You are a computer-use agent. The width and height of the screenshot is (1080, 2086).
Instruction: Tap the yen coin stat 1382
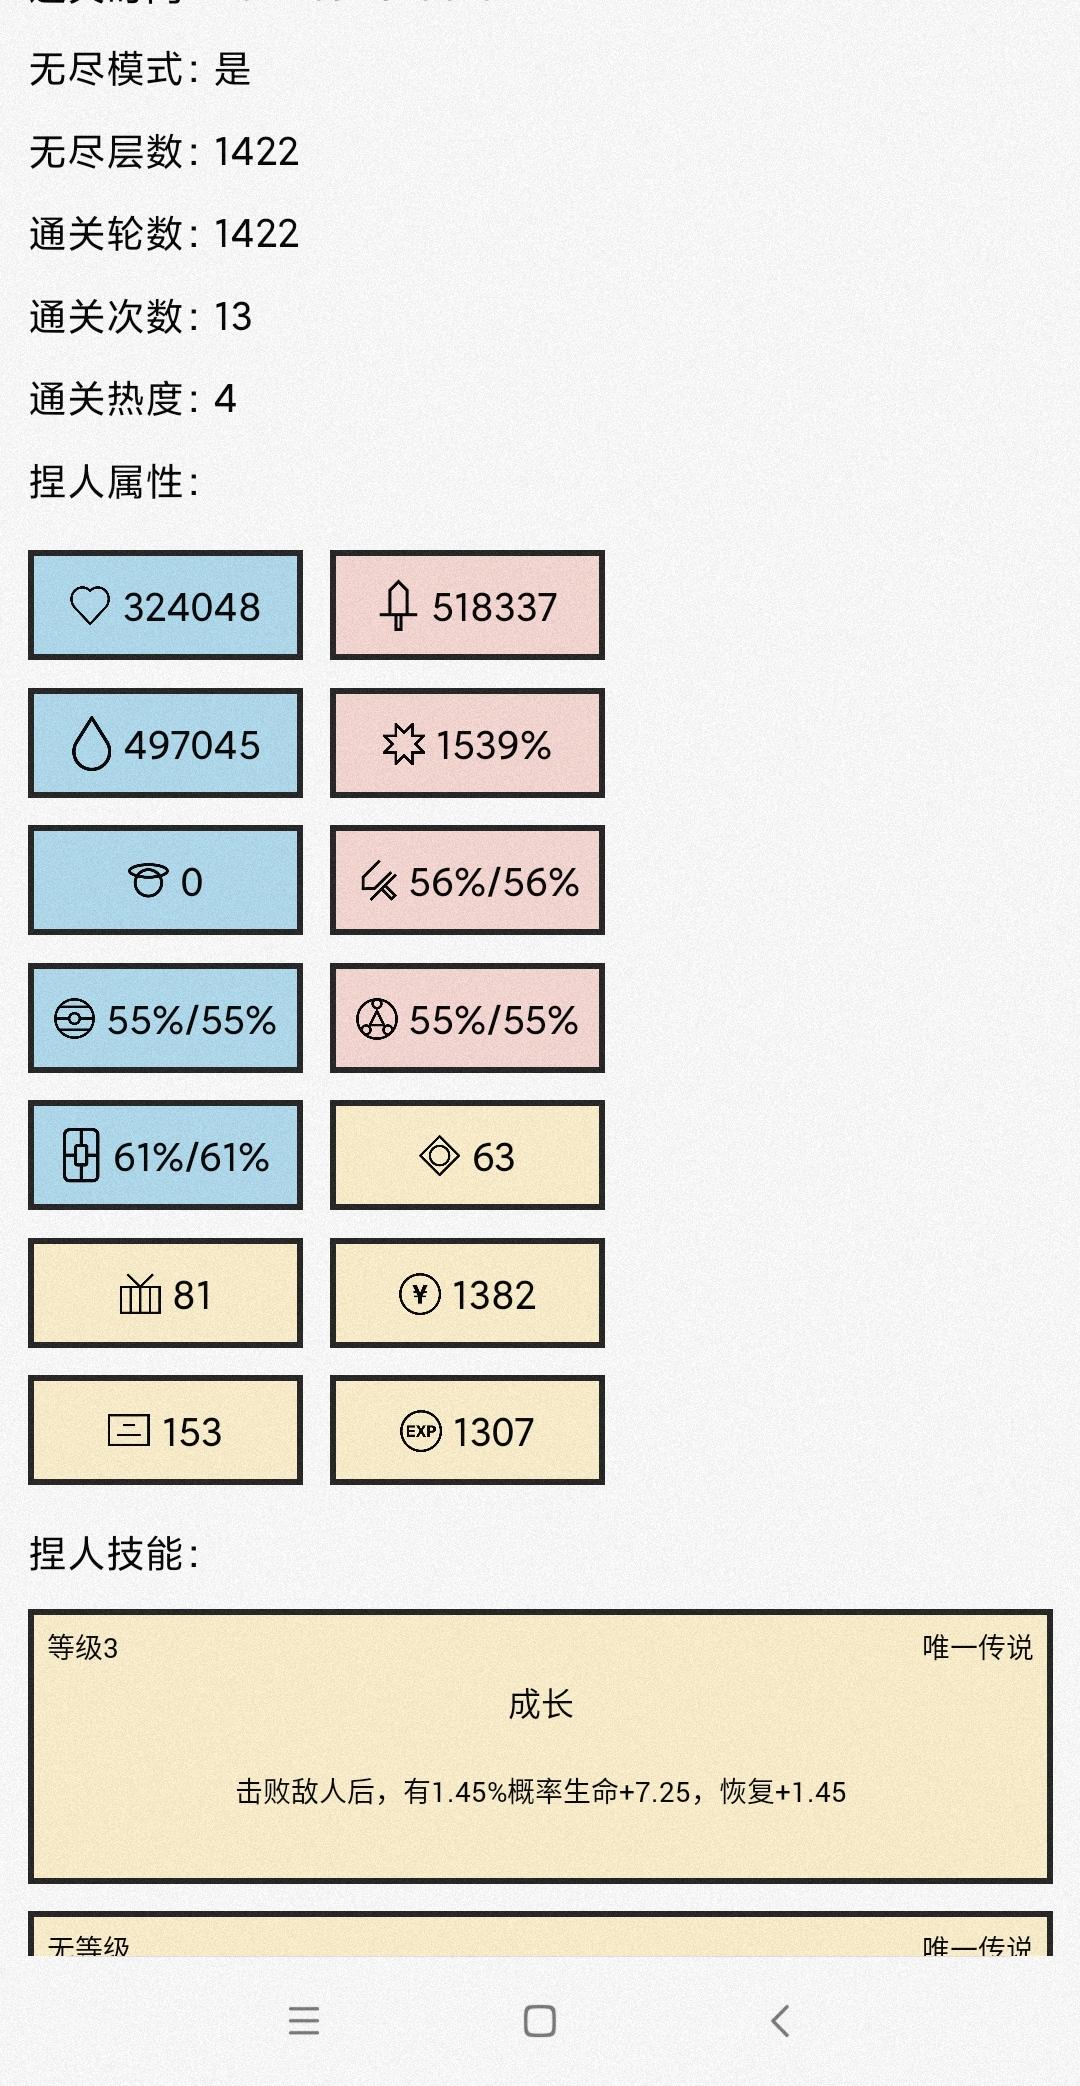467,1293
